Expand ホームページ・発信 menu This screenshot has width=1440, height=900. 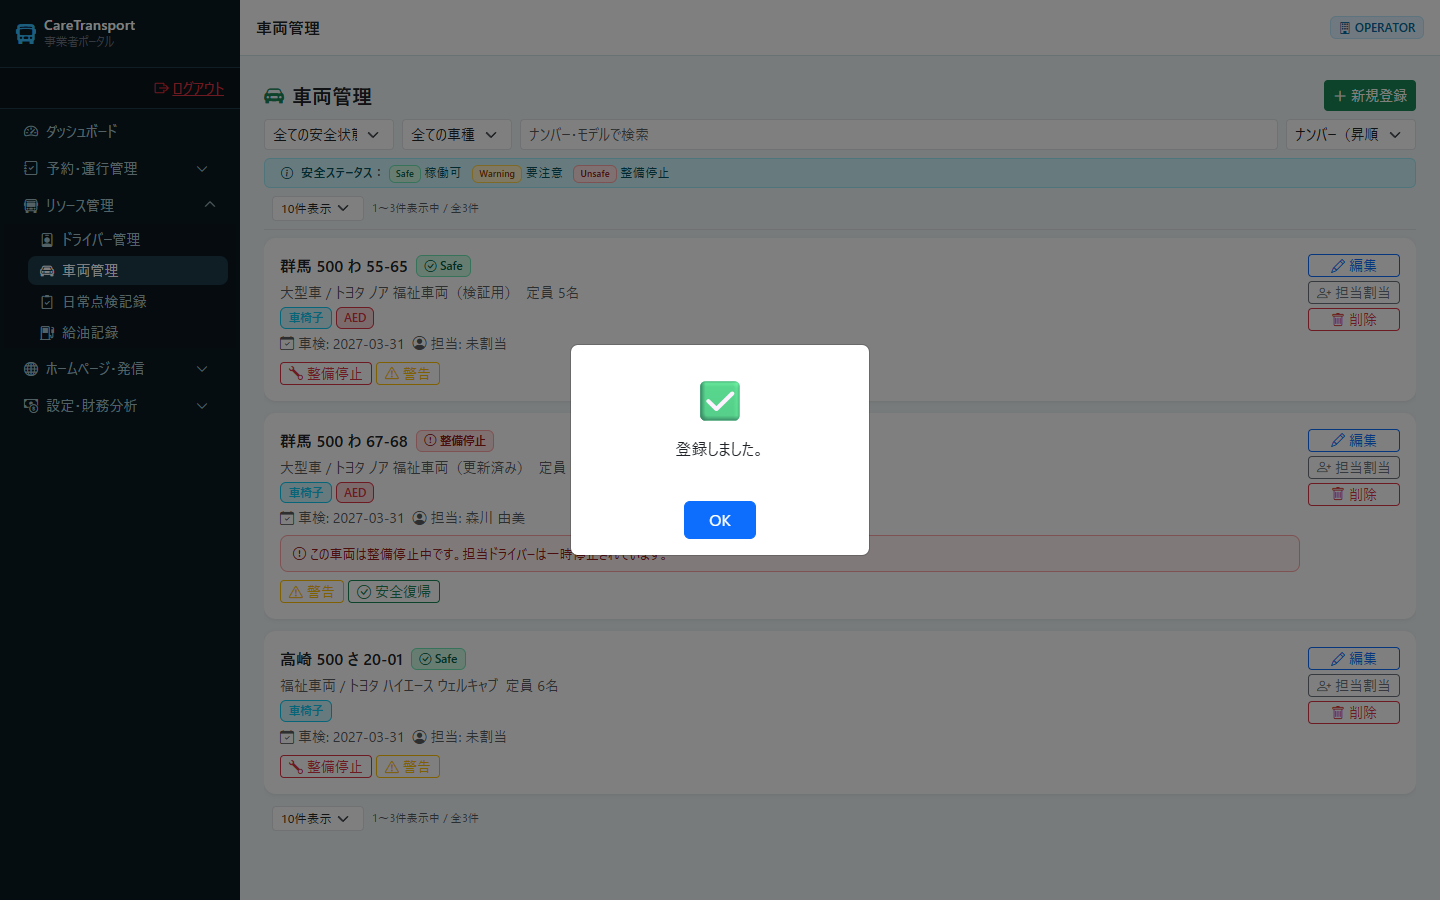tap(120, 368)
